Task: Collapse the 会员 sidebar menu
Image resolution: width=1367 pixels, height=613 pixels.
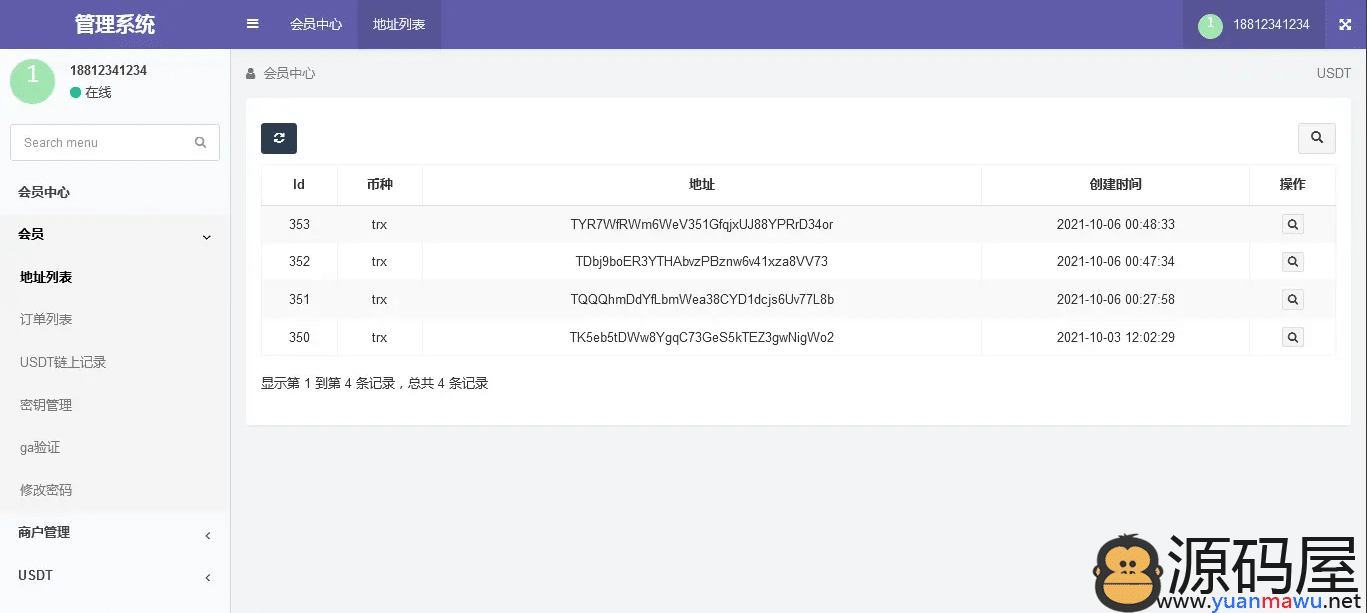Action: (115, 235)
